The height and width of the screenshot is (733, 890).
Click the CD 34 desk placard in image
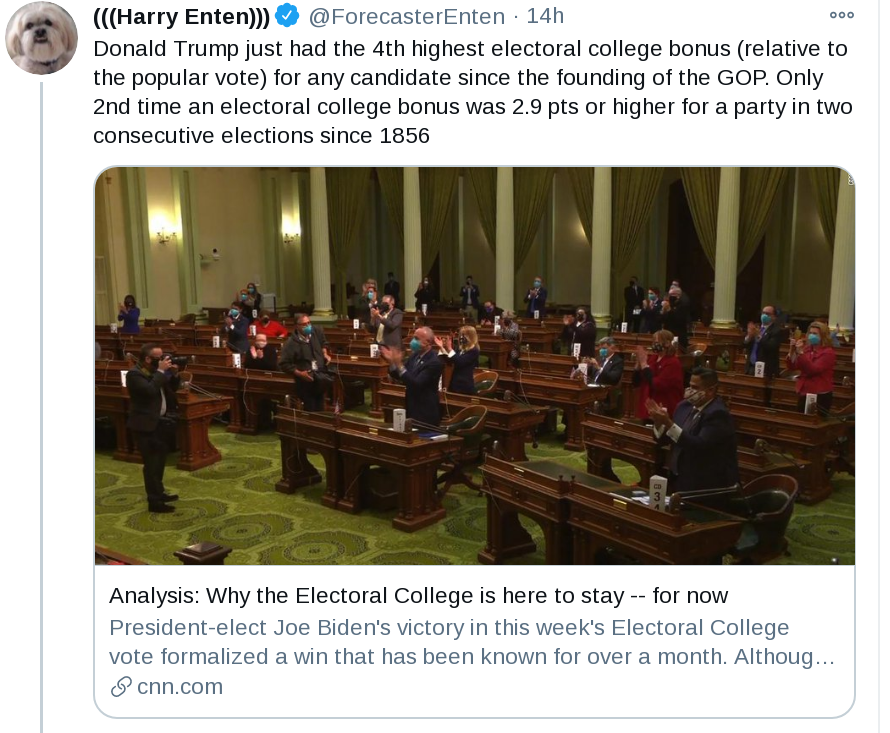657,492
